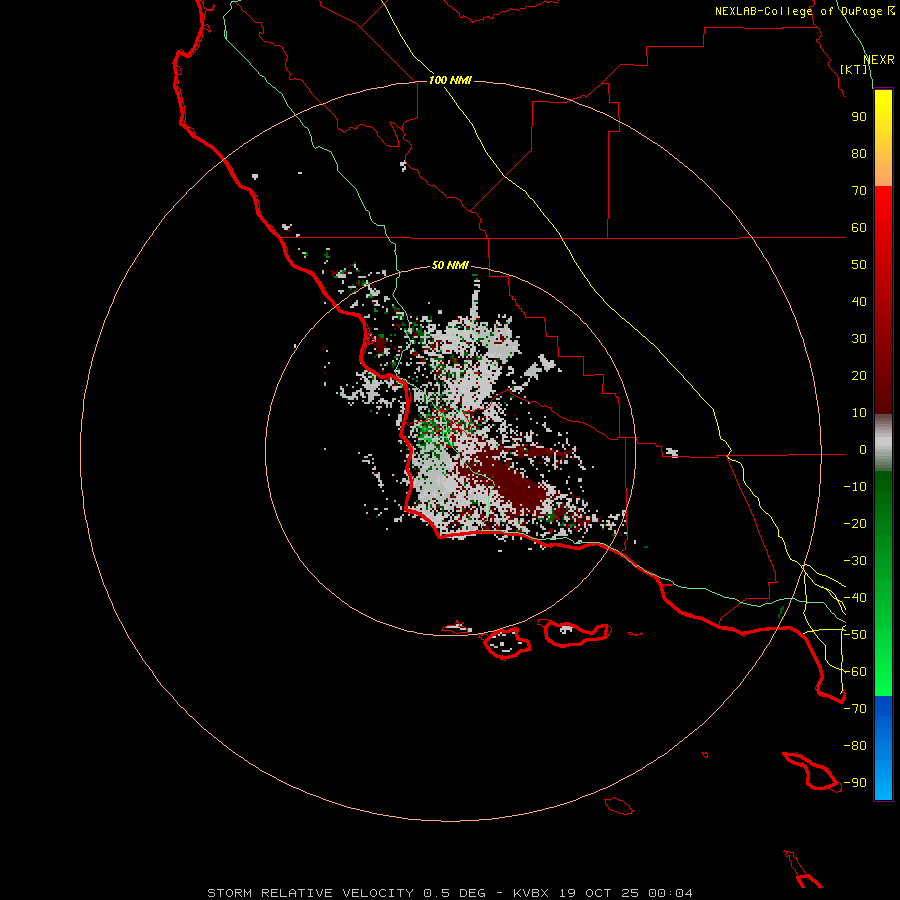This screenshot has width=900, height=900.
Task: Select the "-10" value on velocity scale
Action: [855, 487]
